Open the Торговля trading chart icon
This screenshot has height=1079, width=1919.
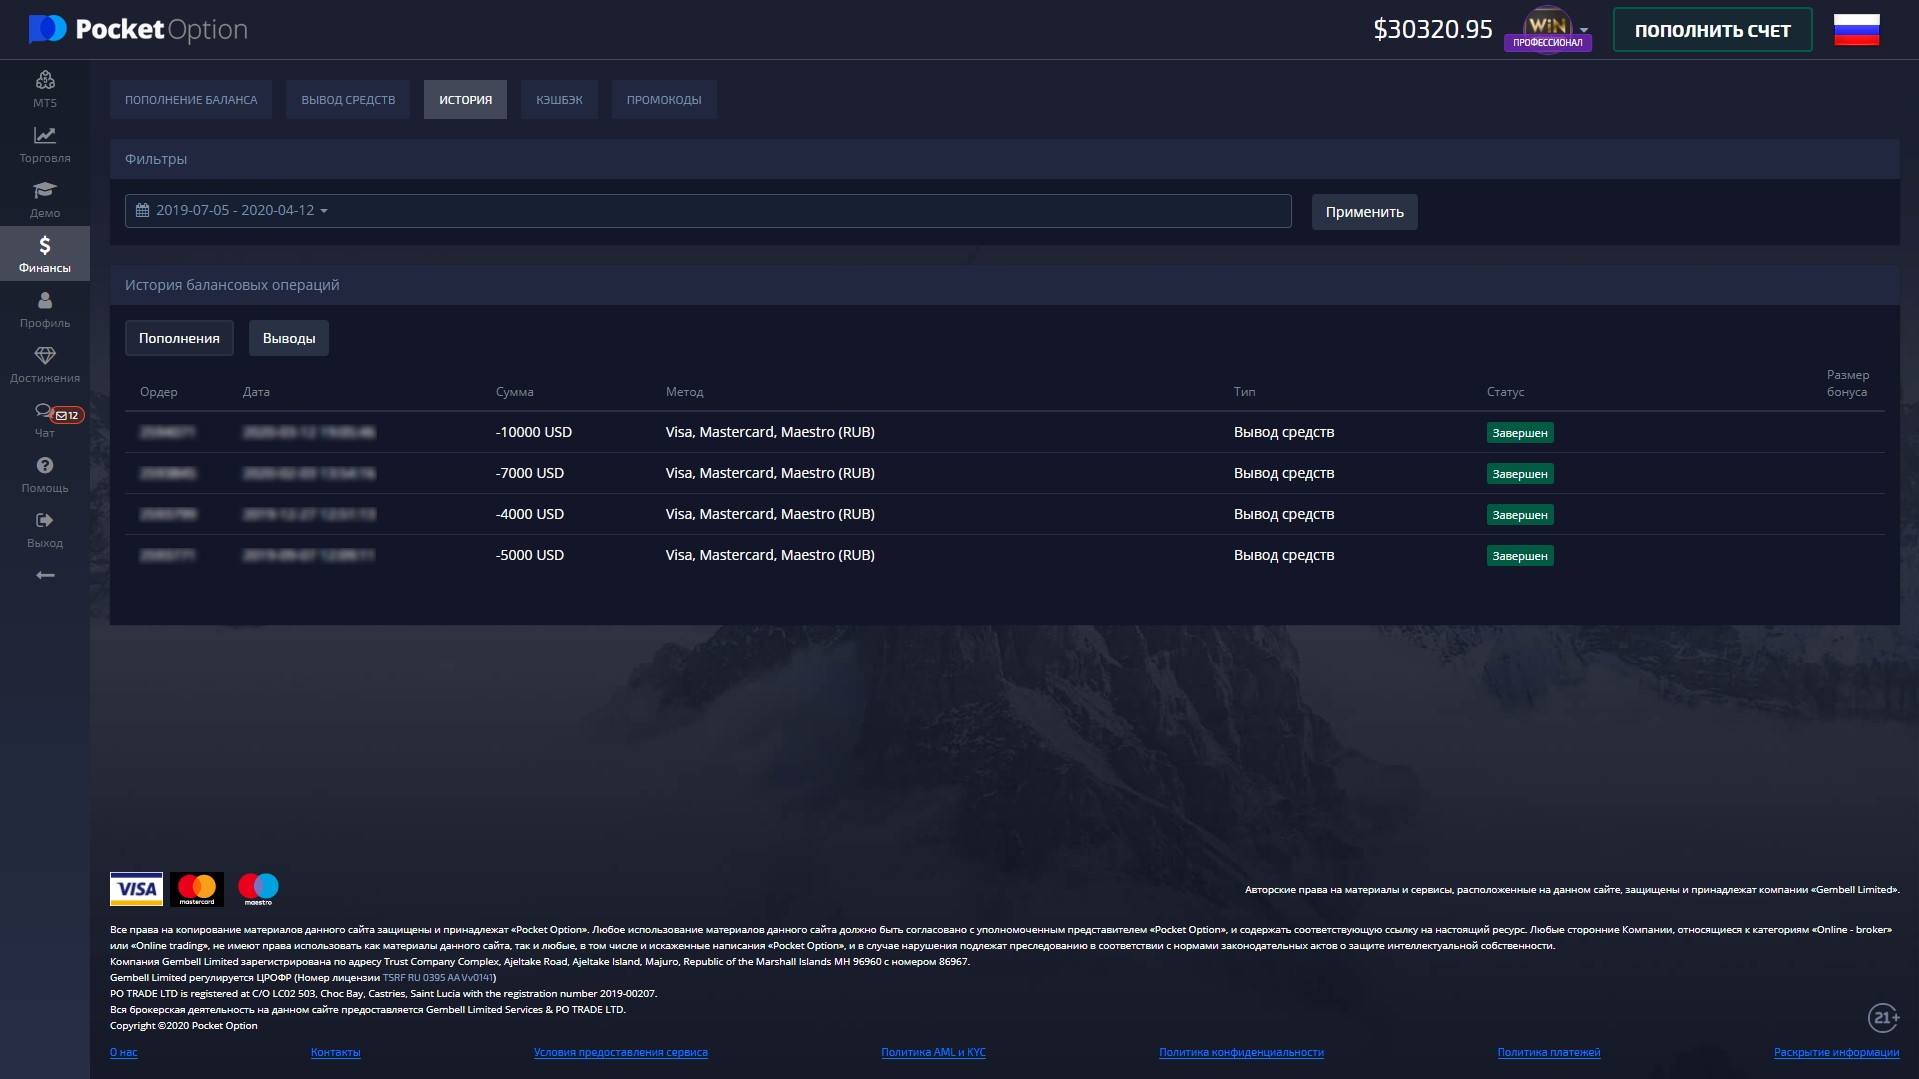point(45,136)
